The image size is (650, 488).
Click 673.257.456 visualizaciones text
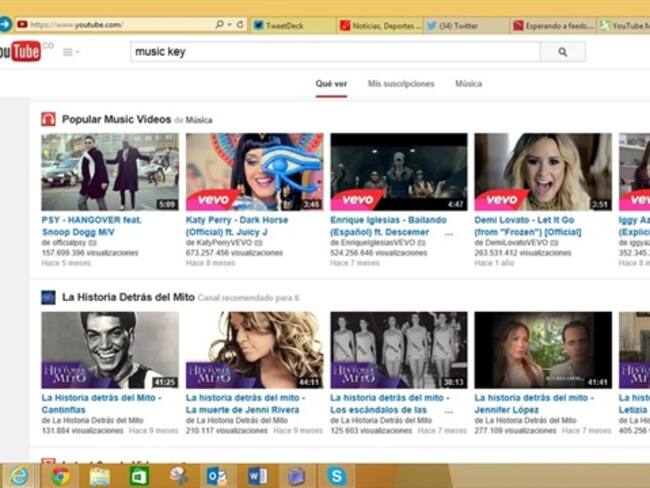pyautogui.click(x=234, y=252)
